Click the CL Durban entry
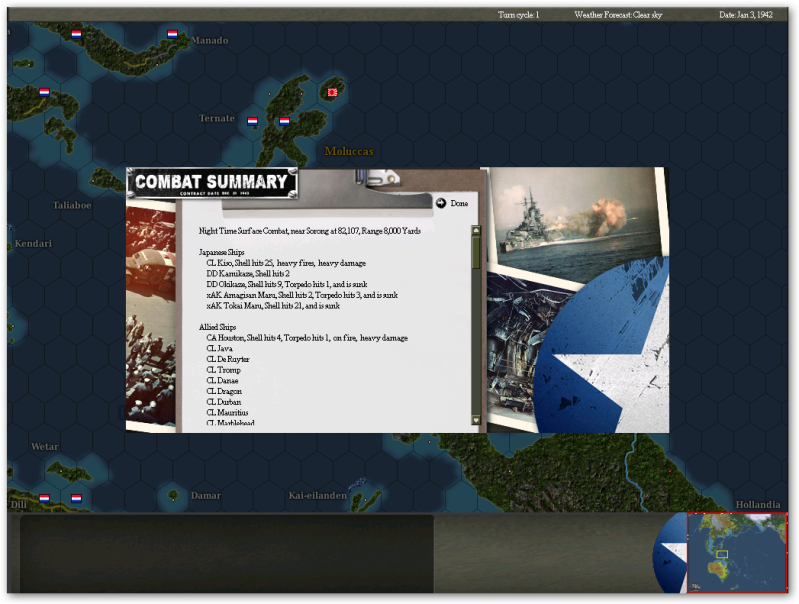This screenshot has height=604, width=799. [x=224, y=402]
